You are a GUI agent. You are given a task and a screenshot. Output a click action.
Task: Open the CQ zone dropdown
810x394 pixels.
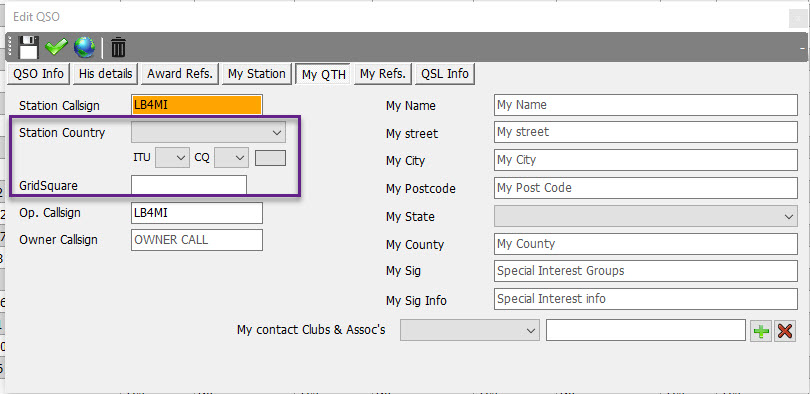232,157
